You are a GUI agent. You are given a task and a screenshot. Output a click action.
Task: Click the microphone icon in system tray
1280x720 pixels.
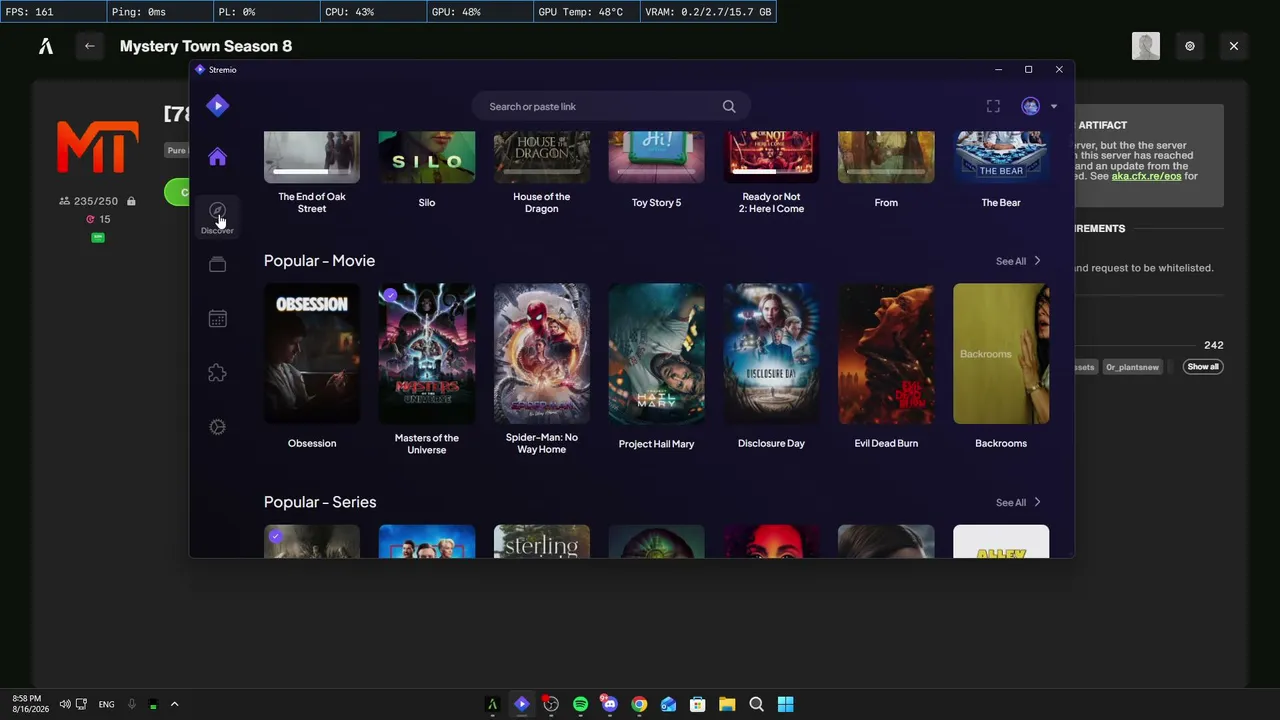click(131, 704)
